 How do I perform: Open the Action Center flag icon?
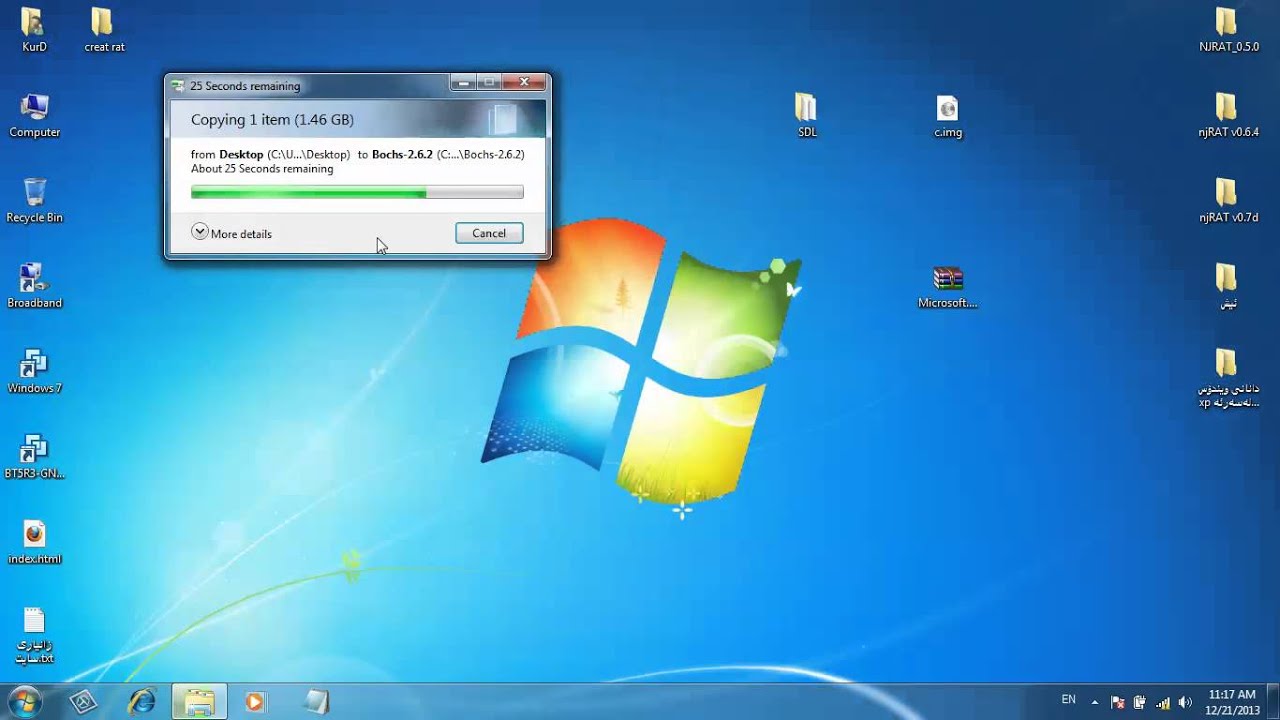1118,702
